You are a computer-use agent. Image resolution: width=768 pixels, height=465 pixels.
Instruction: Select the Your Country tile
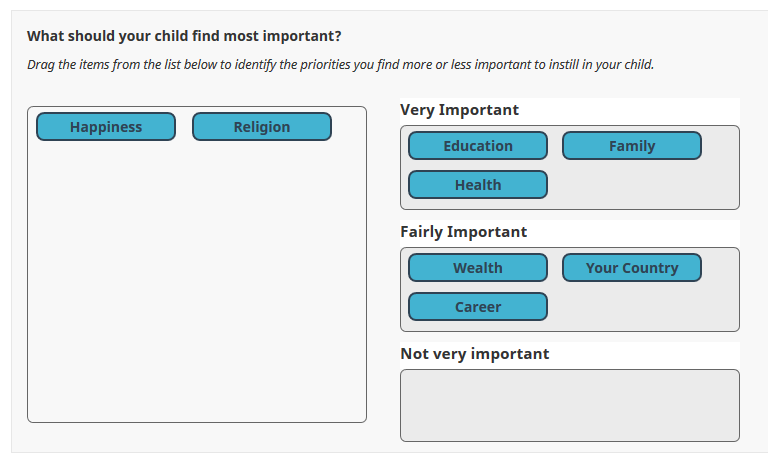[x=632, y=268]
